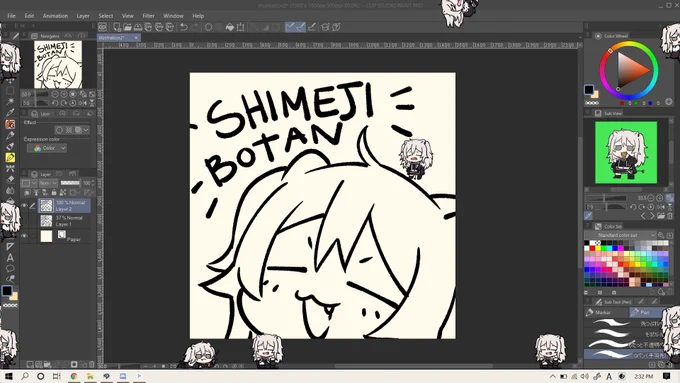Select the Balloon tool in the toolbox

pyautogui.click(x=10, y=268)
